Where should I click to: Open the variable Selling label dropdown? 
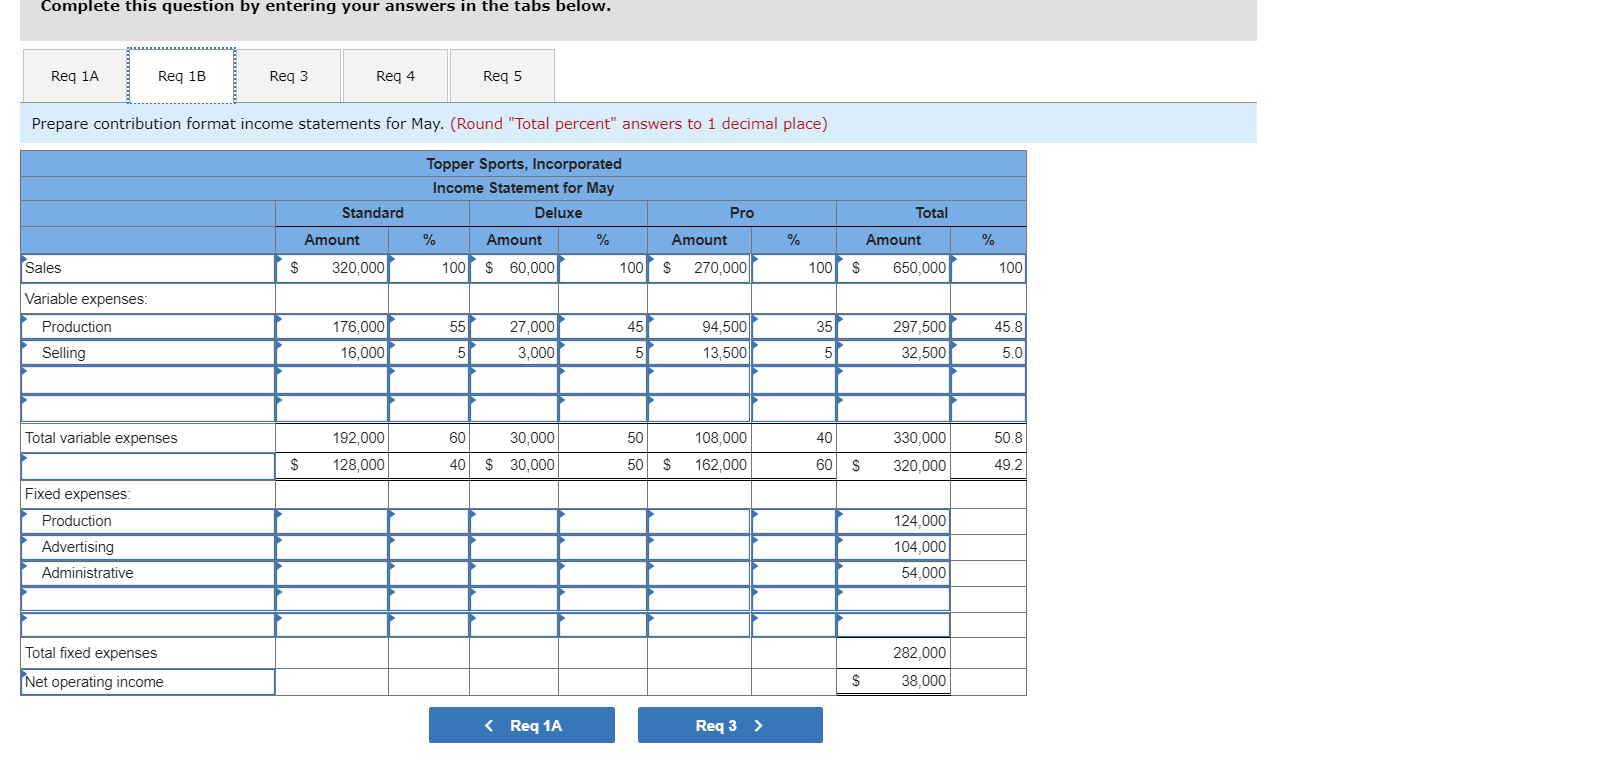[x=148, y=353]
